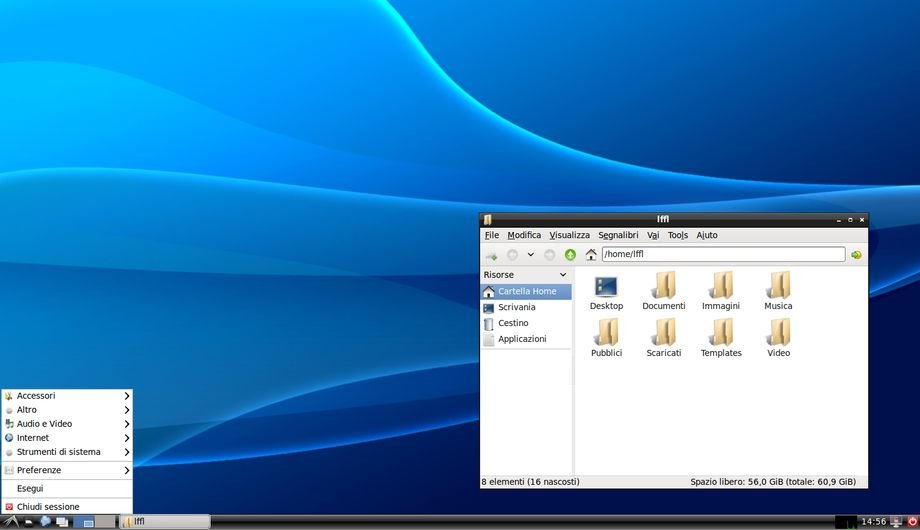Expand the Risorse side pane dropdown

click(563, 275)
